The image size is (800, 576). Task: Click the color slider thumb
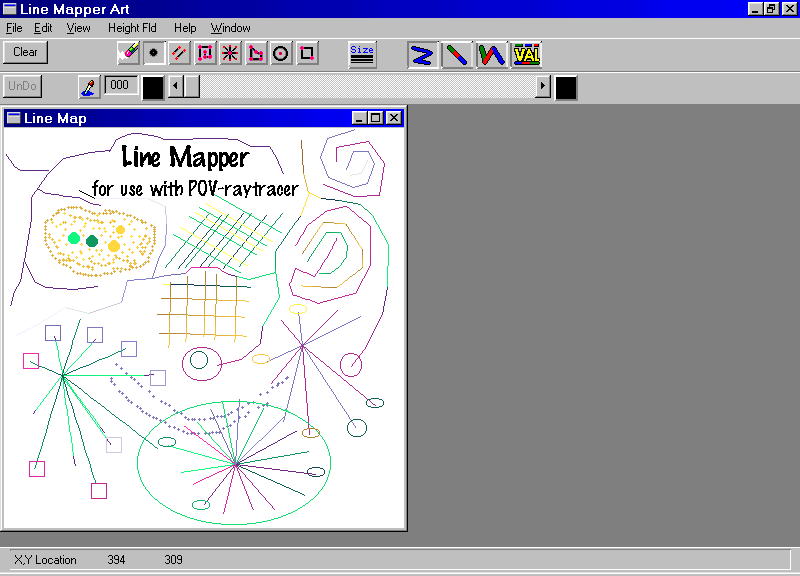191,86
